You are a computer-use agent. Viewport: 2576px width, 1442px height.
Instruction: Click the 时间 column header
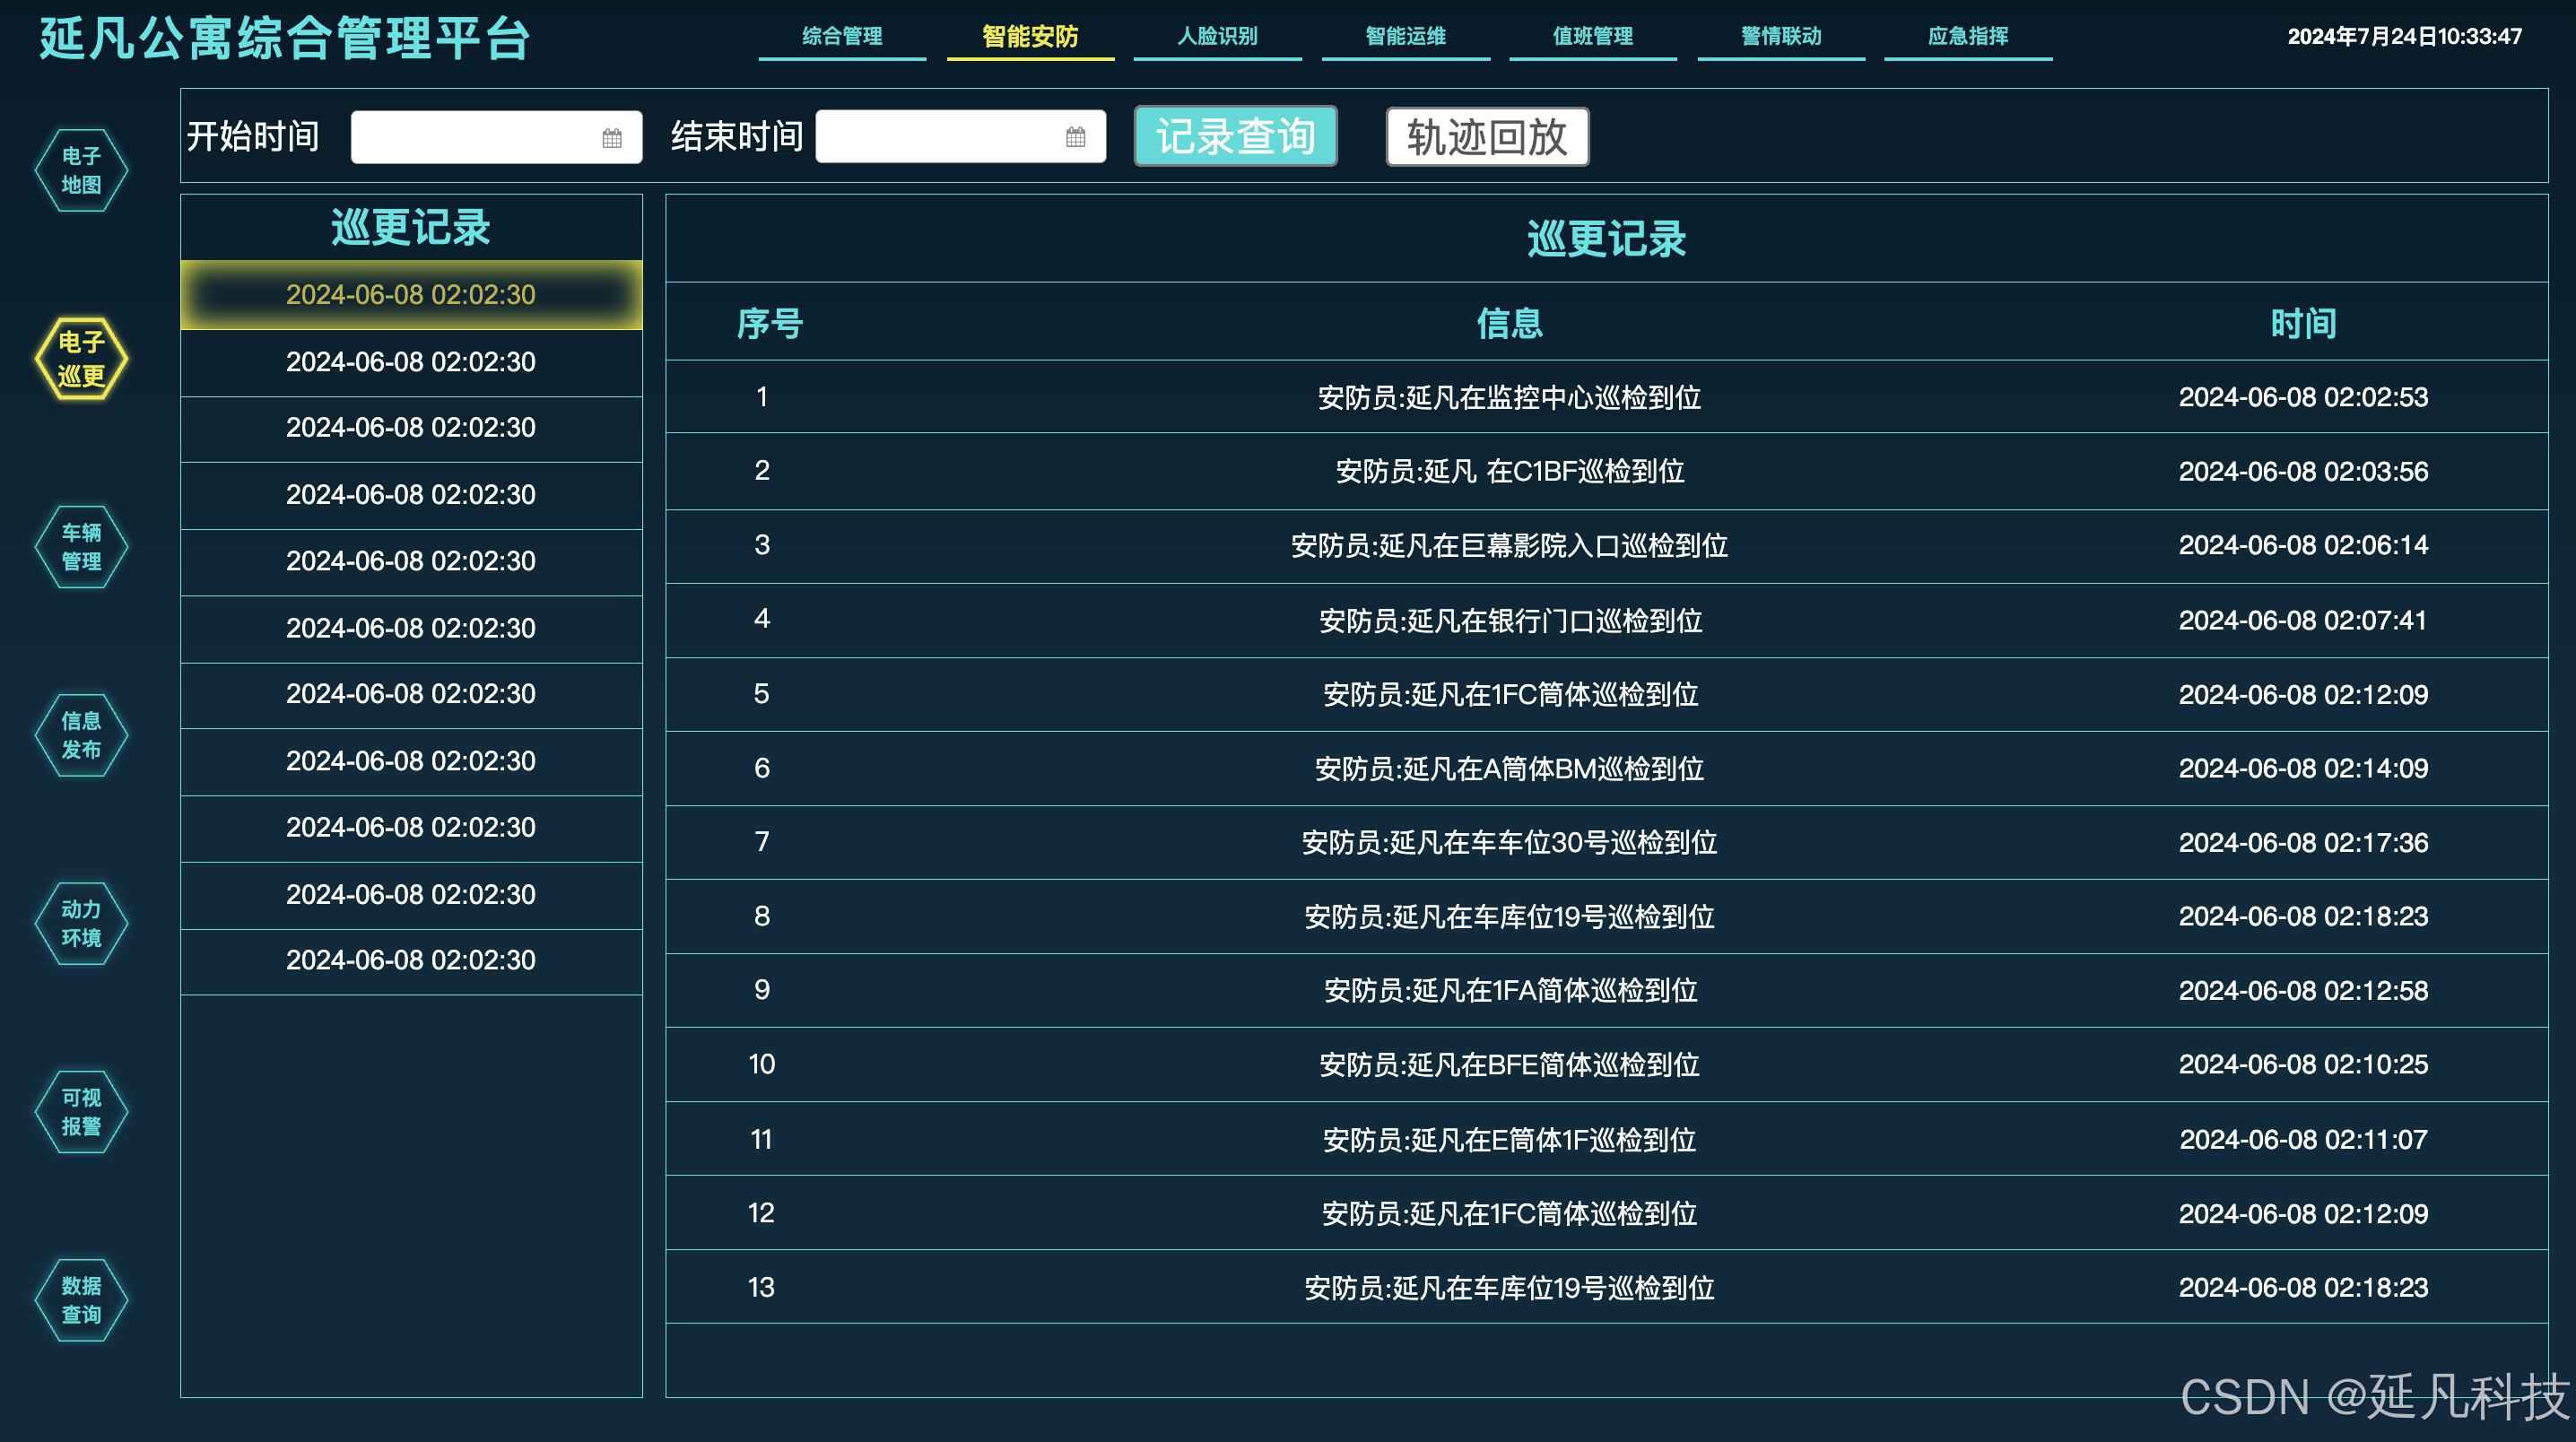(x=2303, y=324)
